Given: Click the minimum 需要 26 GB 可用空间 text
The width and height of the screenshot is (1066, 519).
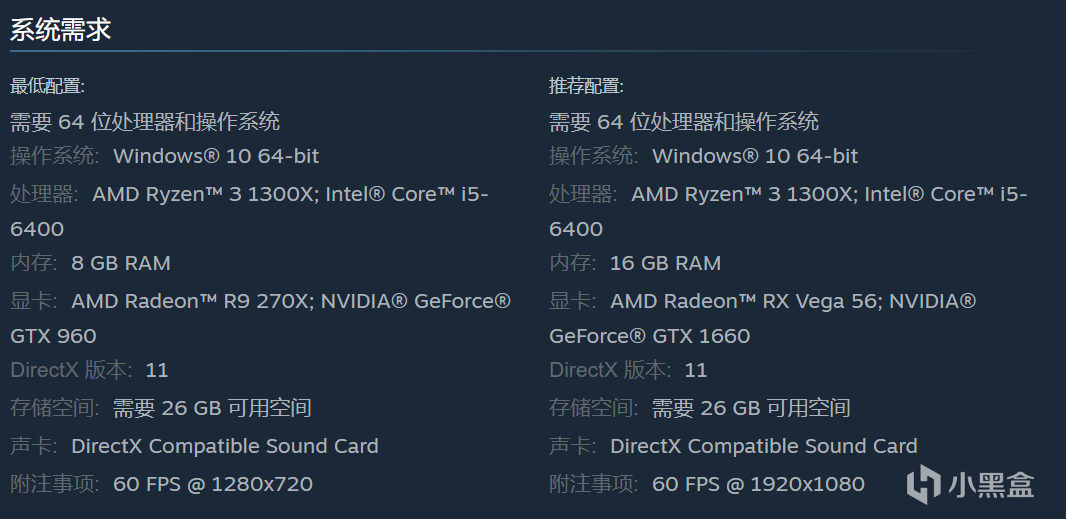Looking at the screenshot, I should 212,408.
